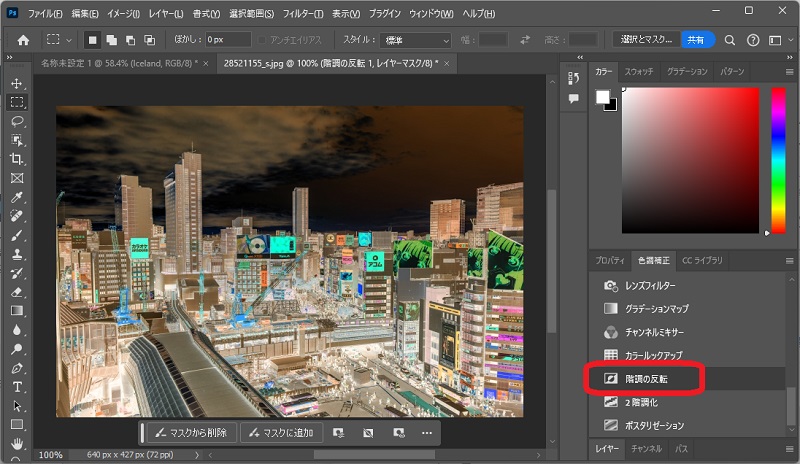This screenshot has width=800, height=464.
Task: Select the Move tool
Action: [17, 83]
